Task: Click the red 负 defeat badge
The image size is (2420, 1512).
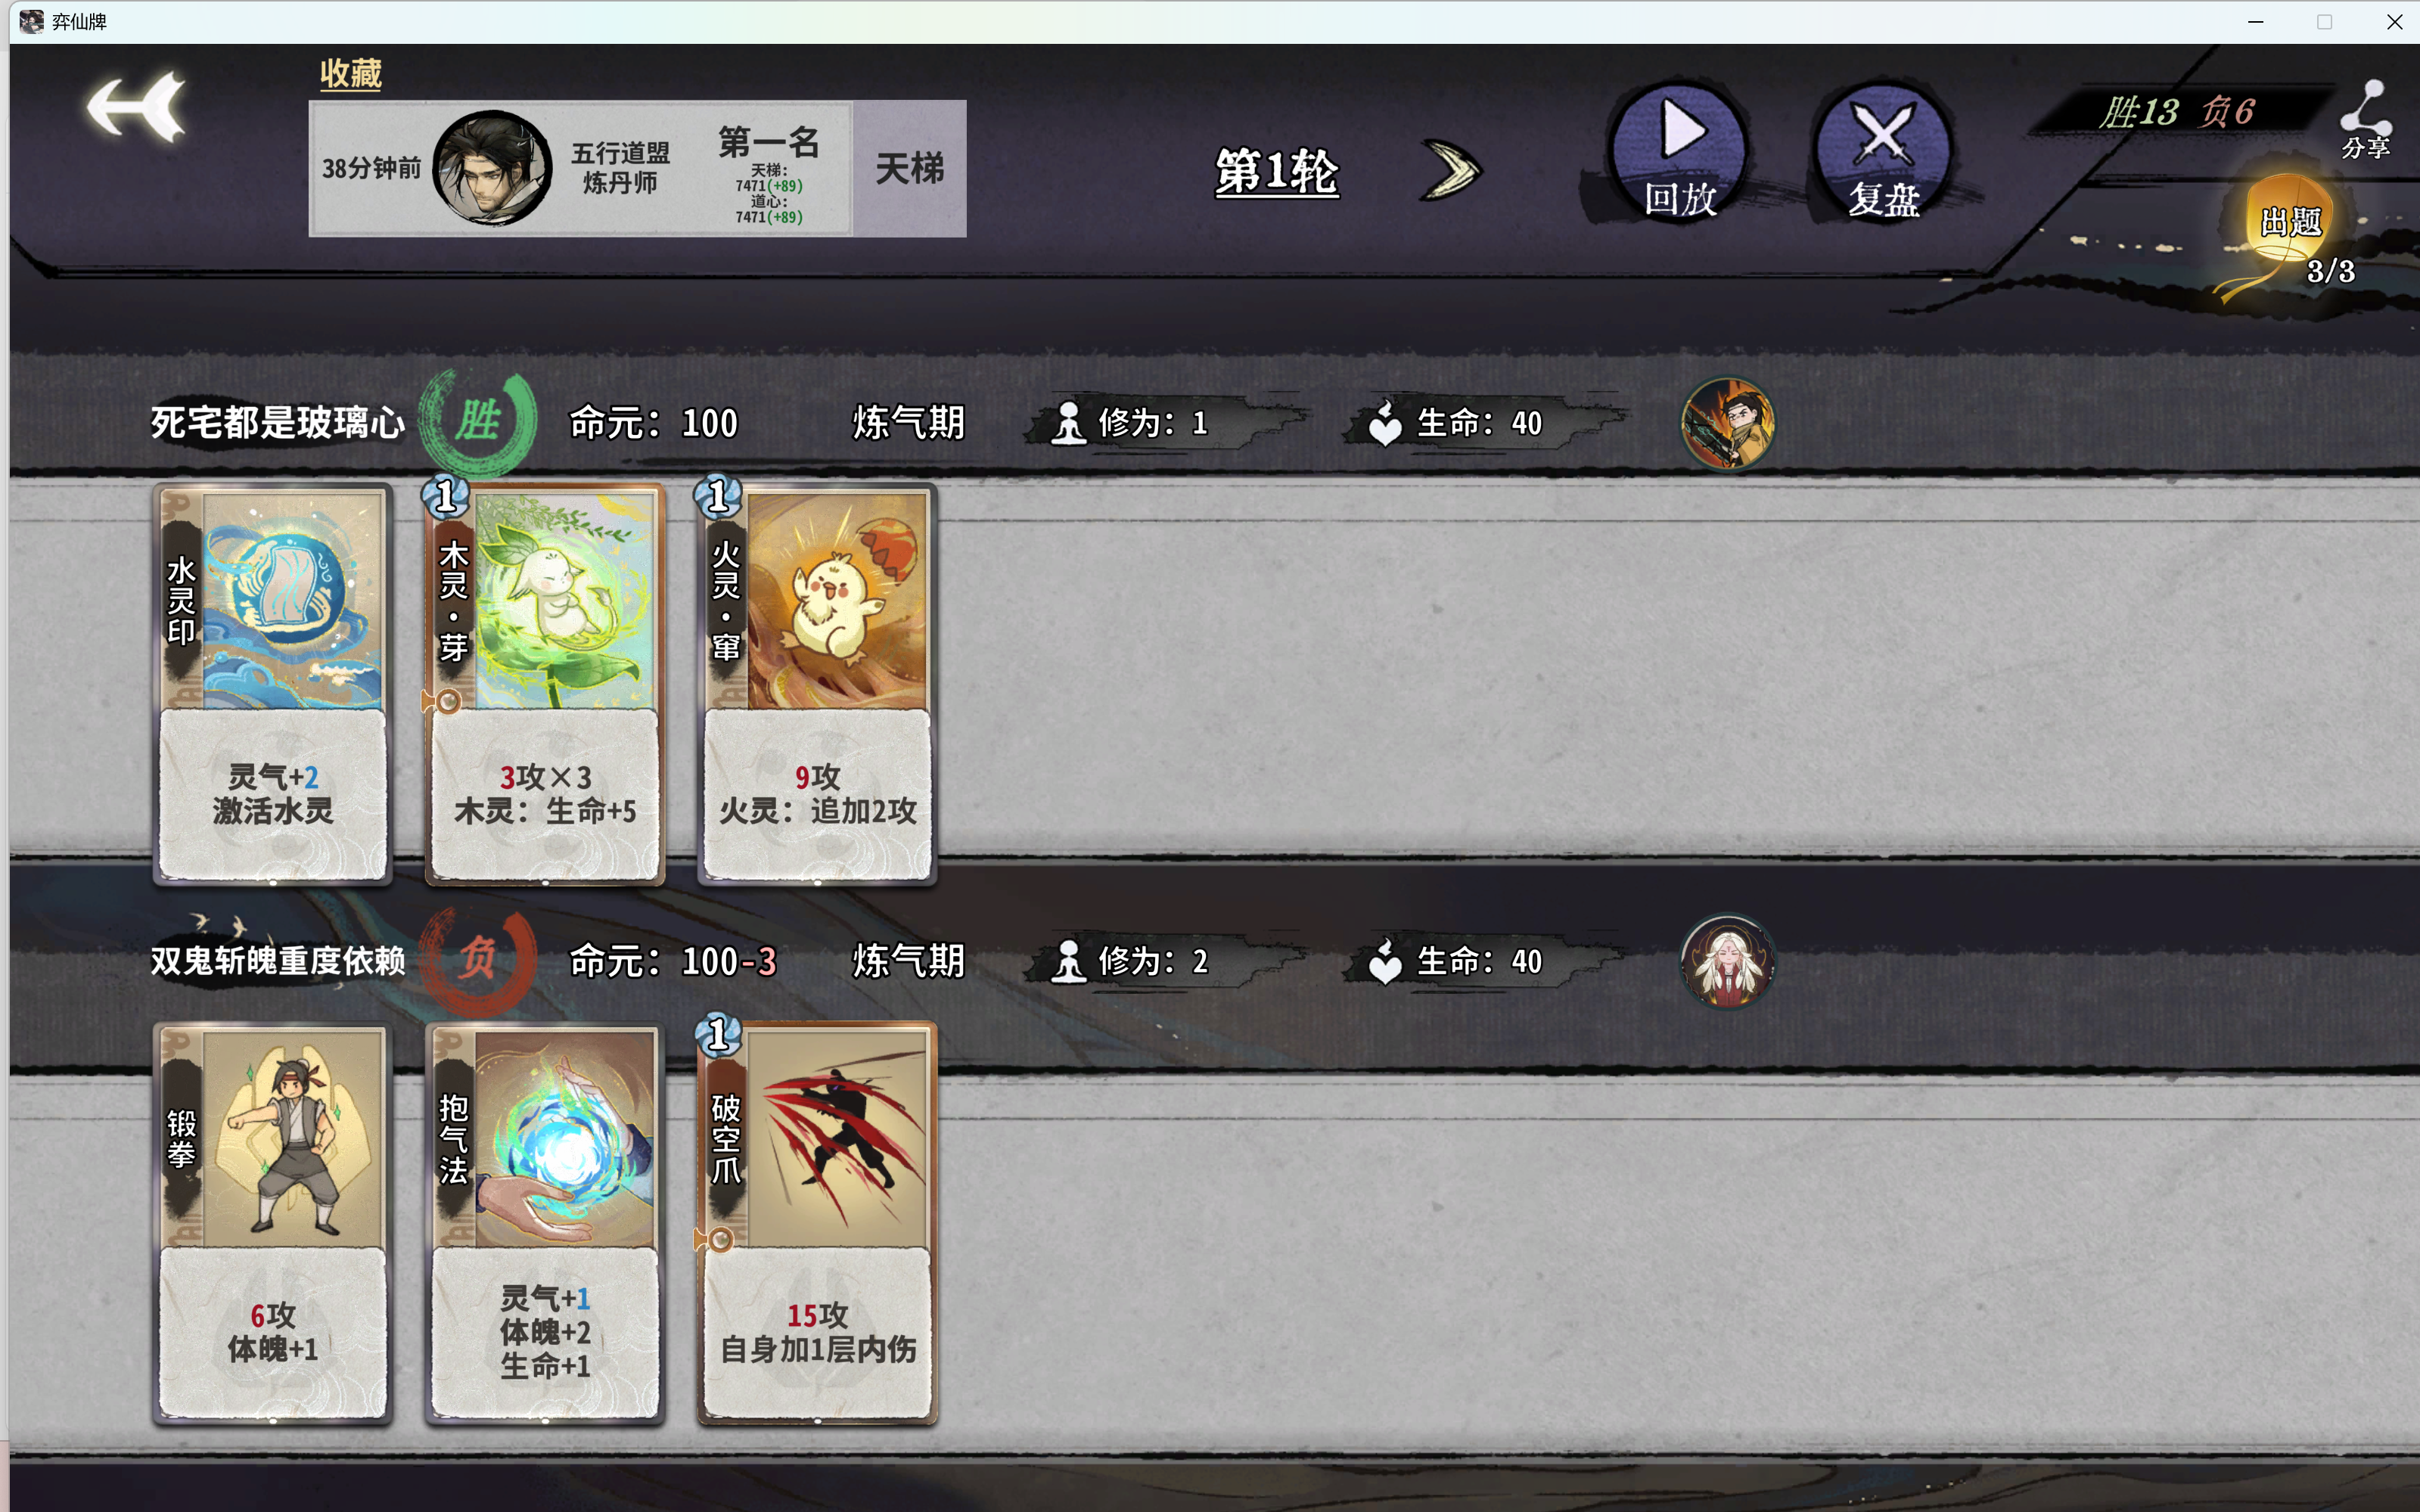Action: pos(477,960)
